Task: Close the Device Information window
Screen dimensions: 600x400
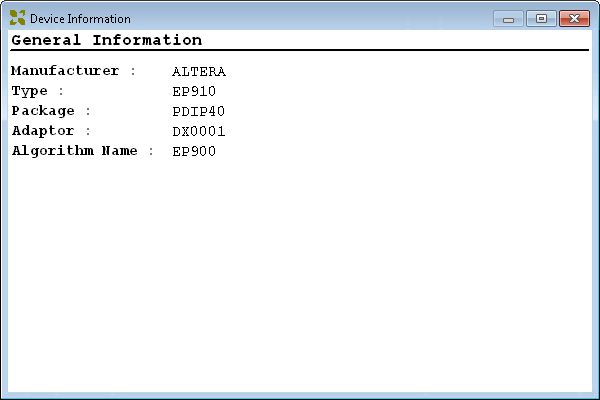Action: tap(574, 18)
